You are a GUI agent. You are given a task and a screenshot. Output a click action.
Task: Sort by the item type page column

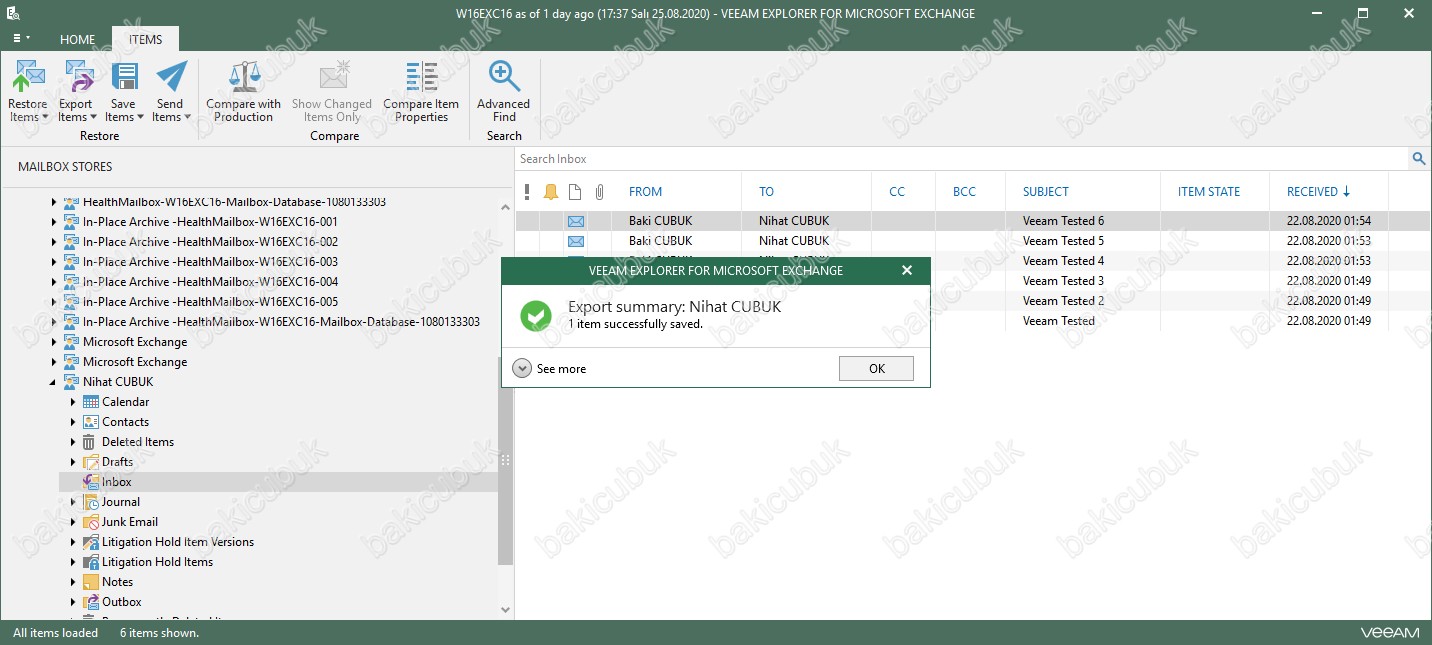(575, 192)
